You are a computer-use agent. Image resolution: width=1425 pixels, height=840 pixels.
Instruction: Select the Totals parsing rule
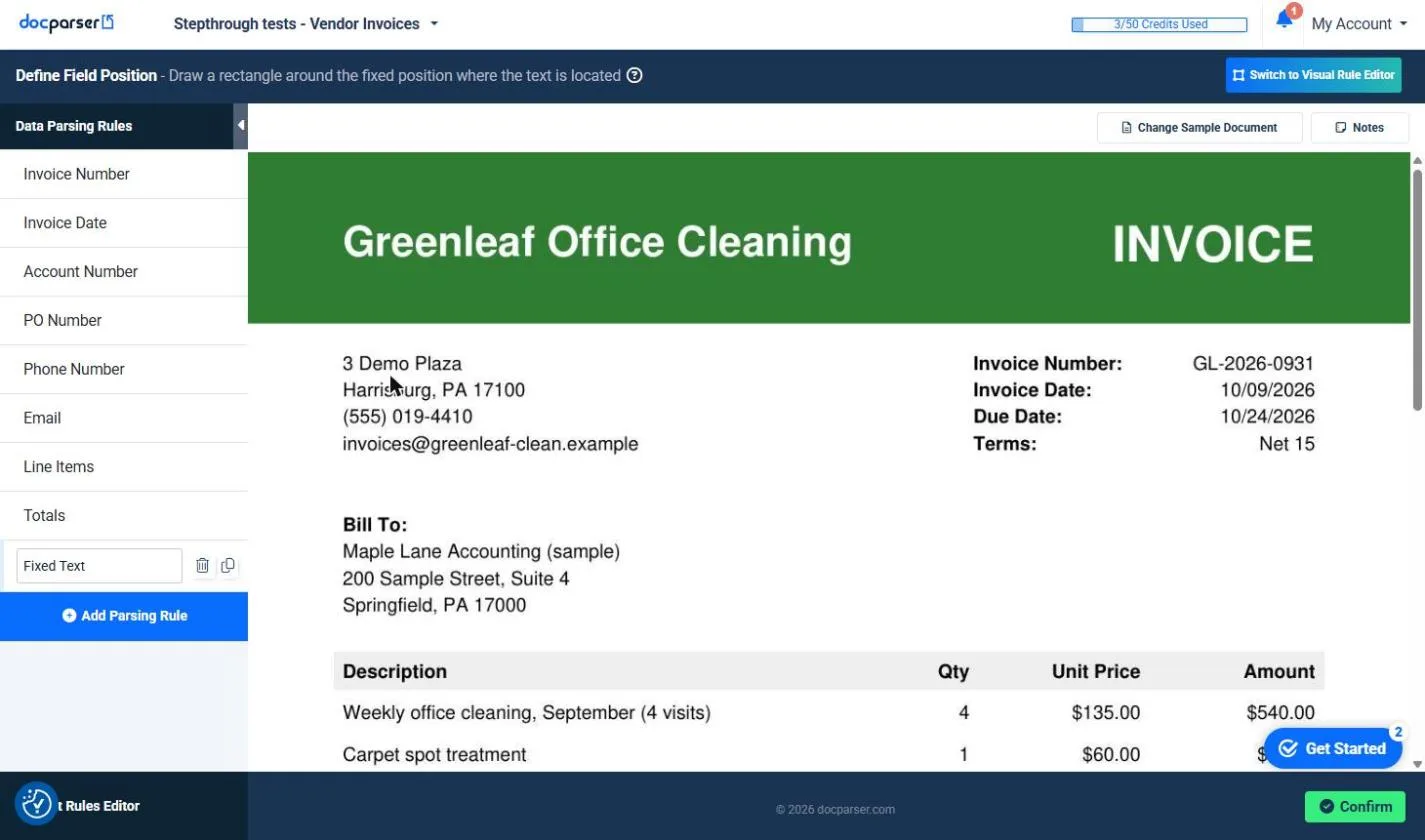click(124, 516)
